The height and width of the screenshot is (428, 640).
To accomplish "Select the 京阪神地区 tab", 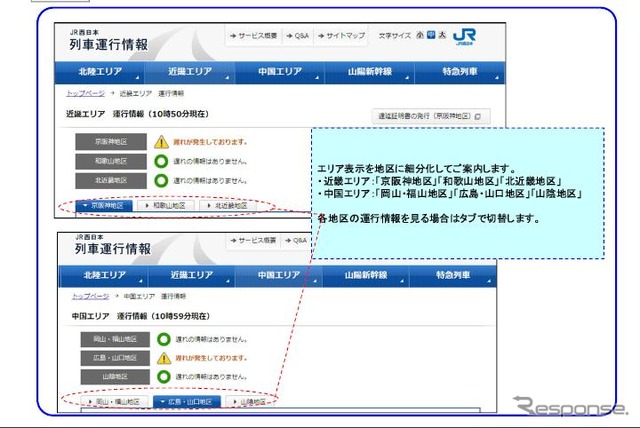I will 104,206.
